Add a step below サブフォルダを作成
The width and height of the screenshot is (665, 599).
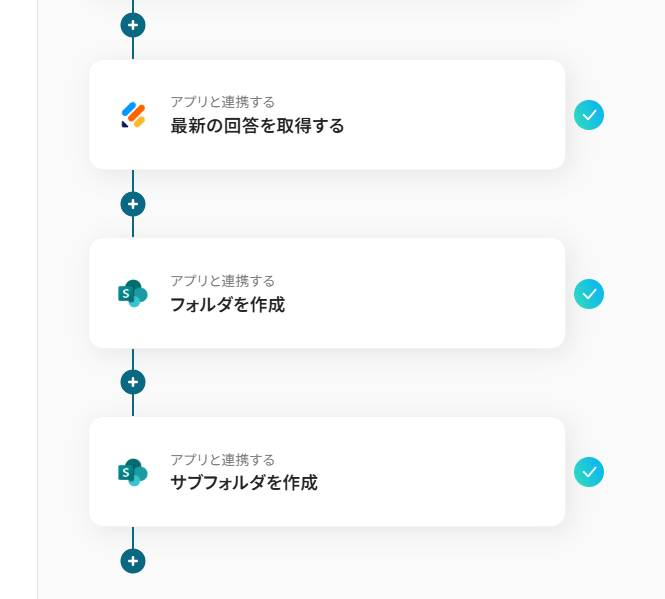(x=133, y=561)
